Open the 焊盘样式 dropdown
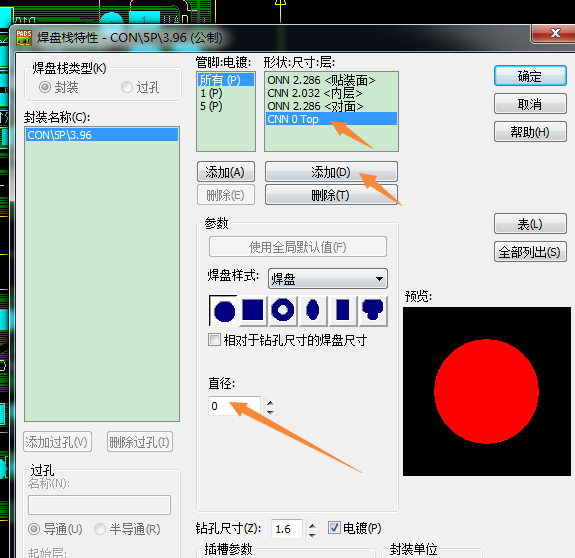The width and height of the screenshot is (575, 558). tap(327, 279)
